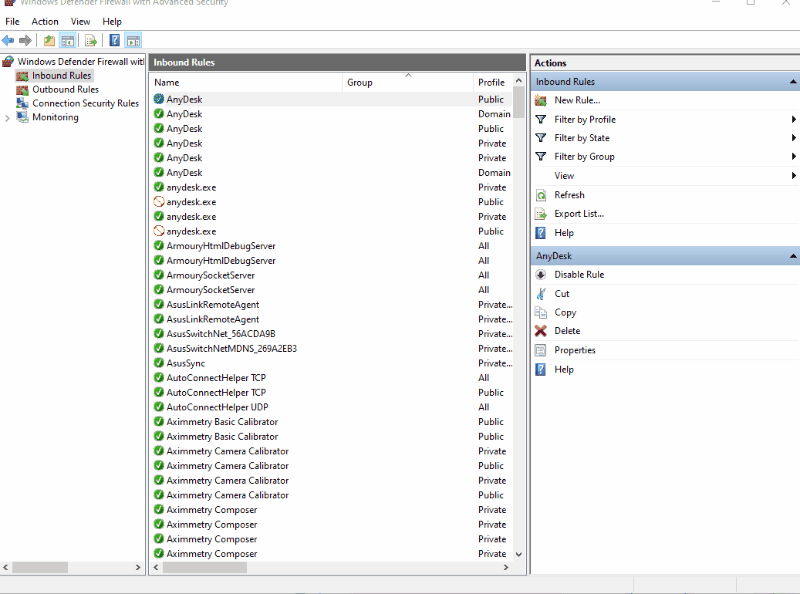Open Help from the toolbar question-mark icon

[115, 40]
